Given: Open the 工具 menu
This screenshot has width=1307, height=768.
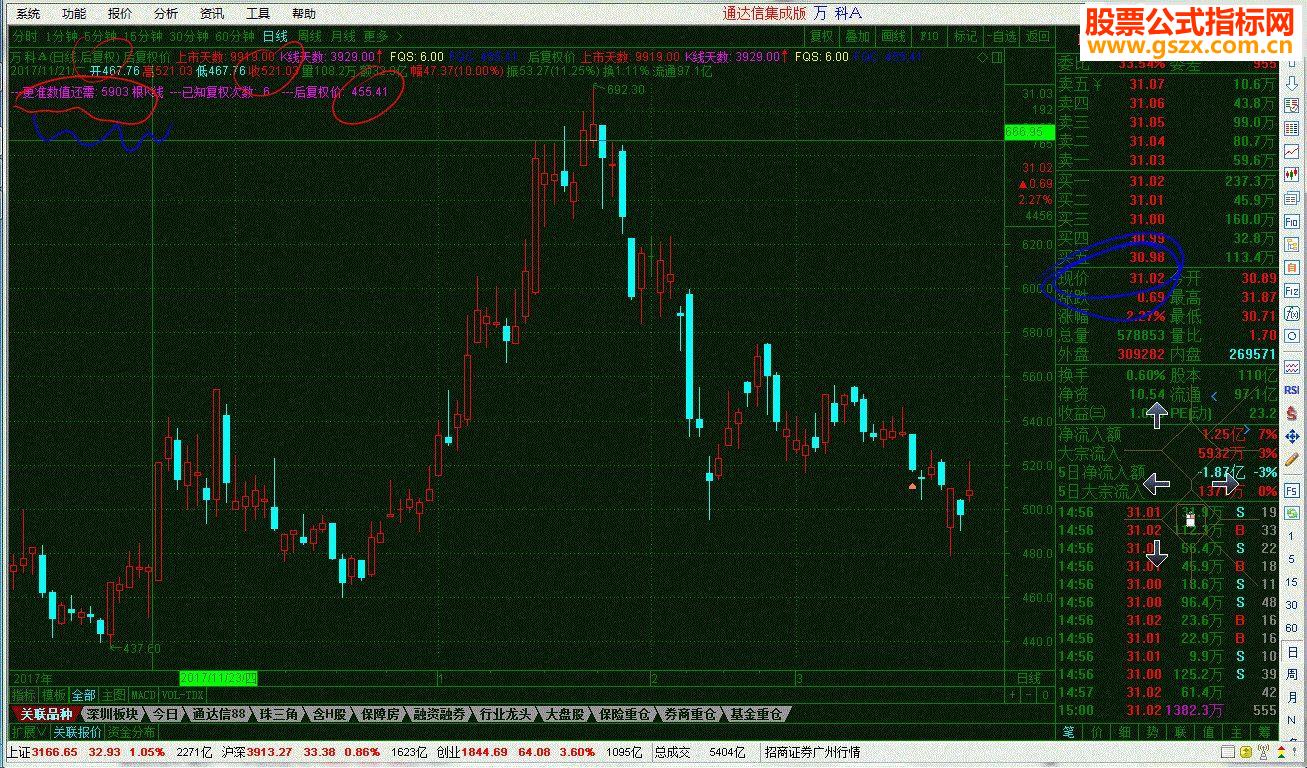Looking at the screenshot, I should [x=257, y=13].
